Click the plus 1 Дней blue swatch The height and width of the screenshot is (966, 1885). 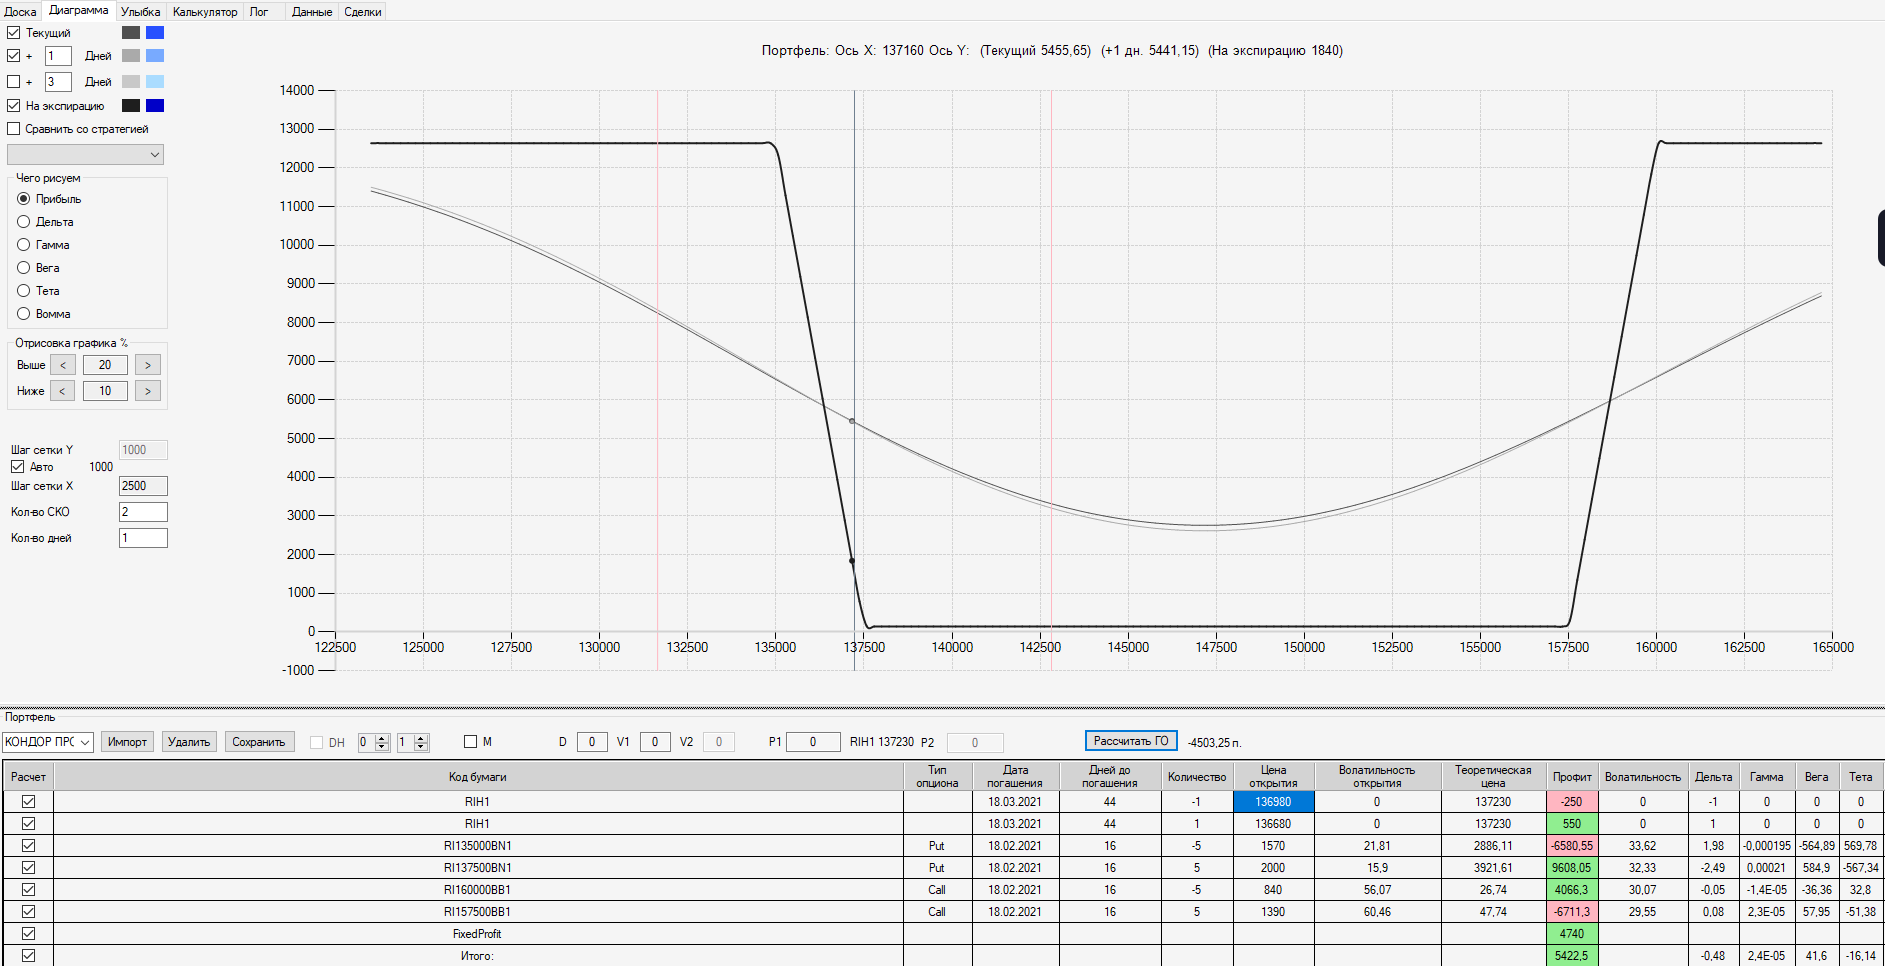[x=155, y=56]
